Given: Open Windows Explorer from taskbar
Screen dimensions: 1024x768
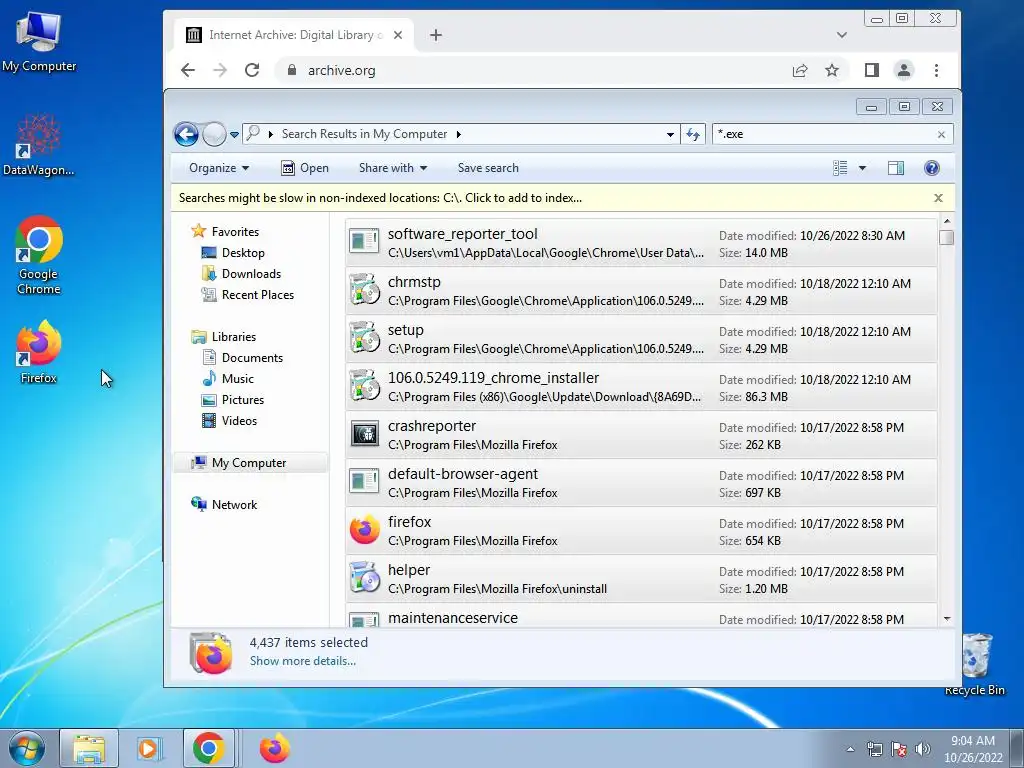Looking at the screenshot, I should [89, 748].
